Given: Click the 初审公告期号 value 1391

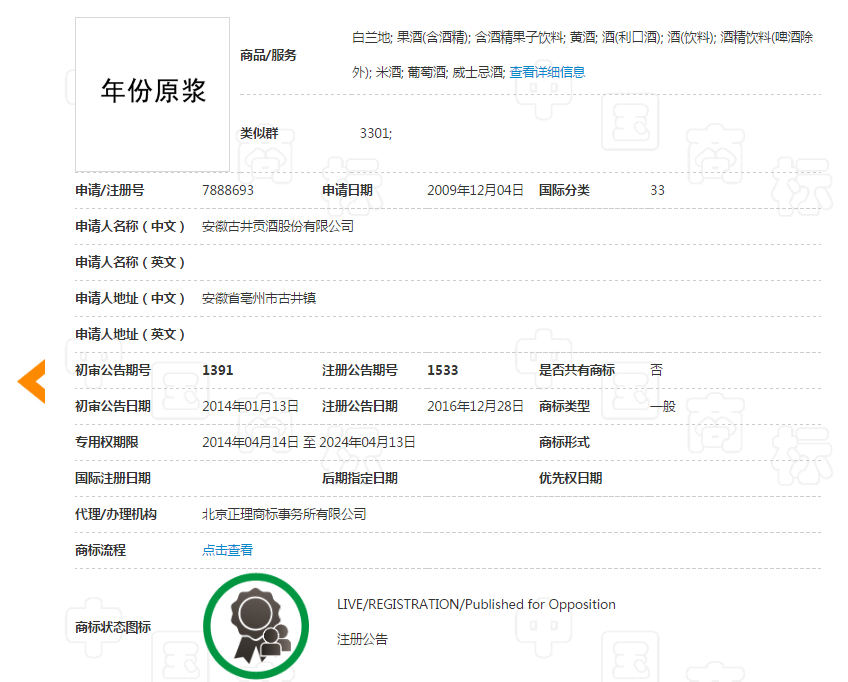Looking at the screenshot, I should pos(218,369).
